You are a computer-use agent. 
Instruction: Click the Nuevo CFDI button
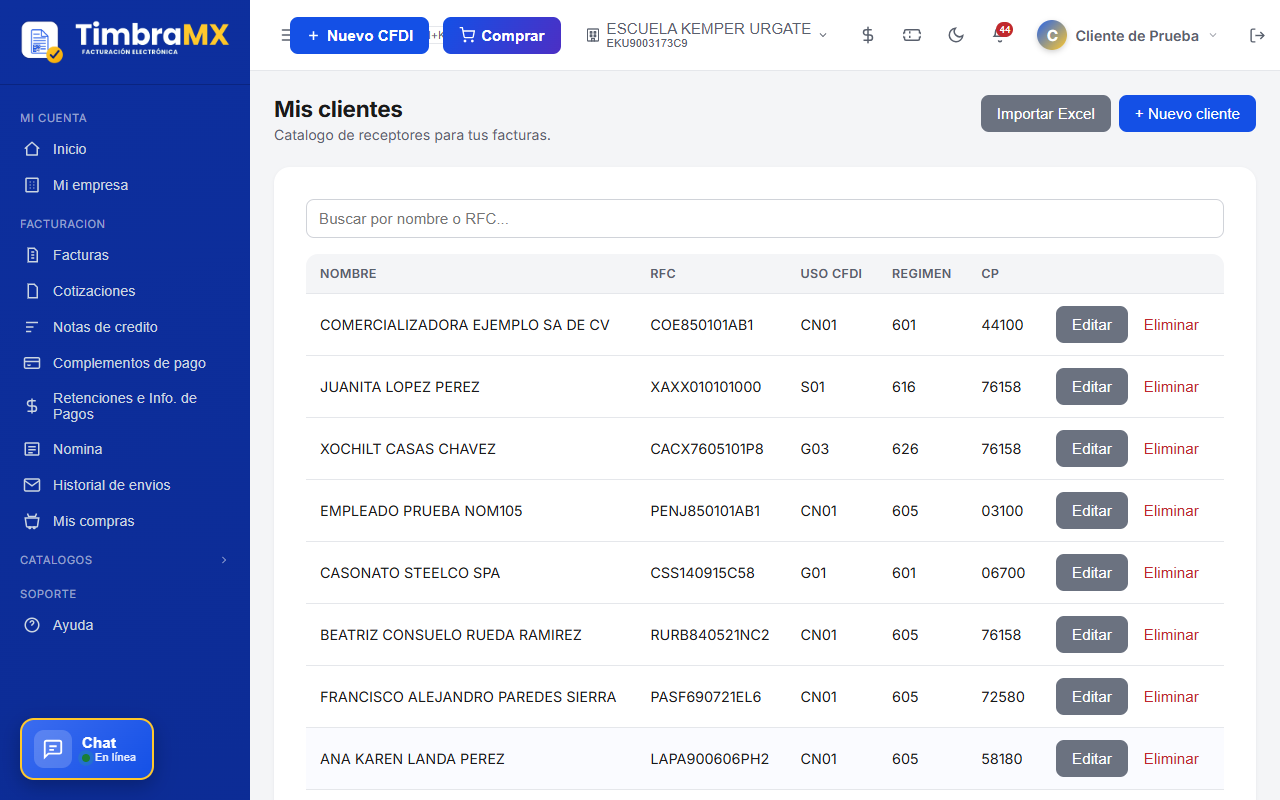pos(359,35)
